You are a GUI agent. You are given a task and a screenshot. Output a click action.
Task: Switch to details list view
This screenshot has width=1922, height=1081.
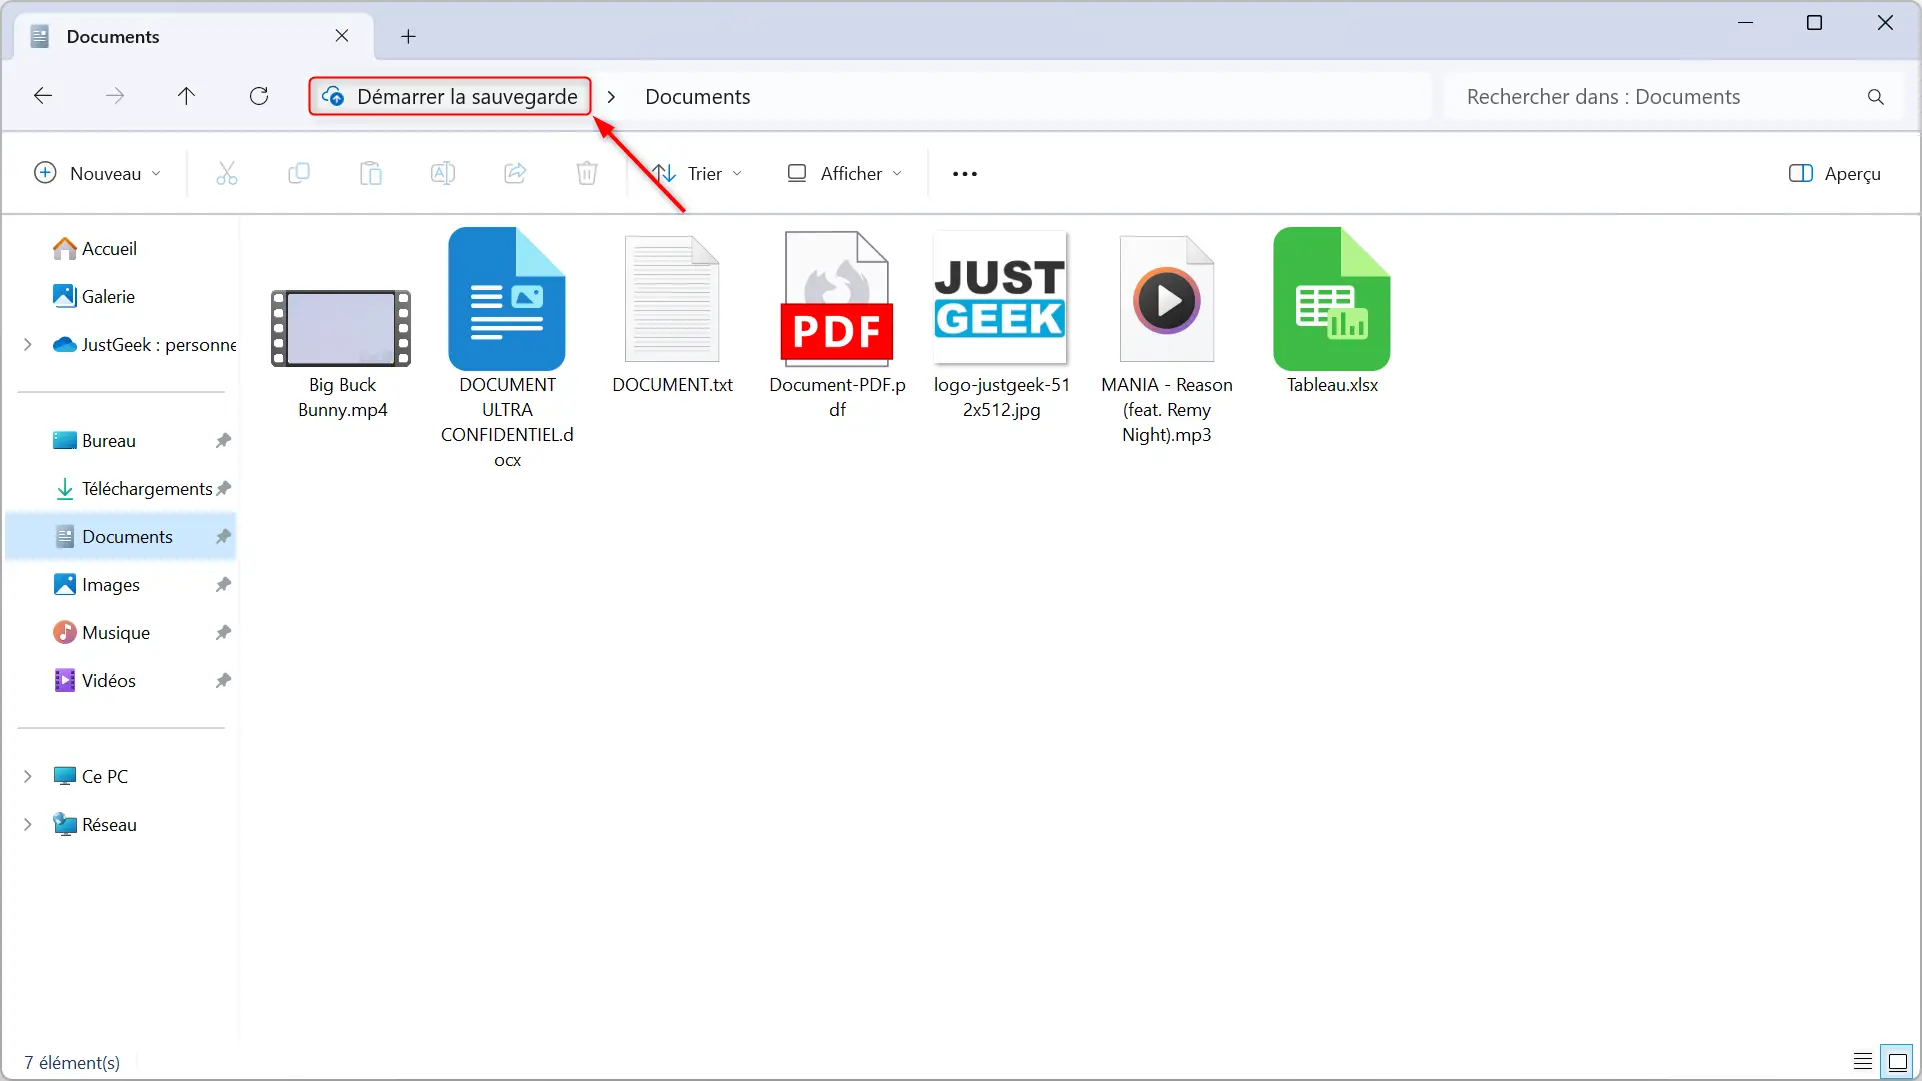click(x=1863, y=1062)
